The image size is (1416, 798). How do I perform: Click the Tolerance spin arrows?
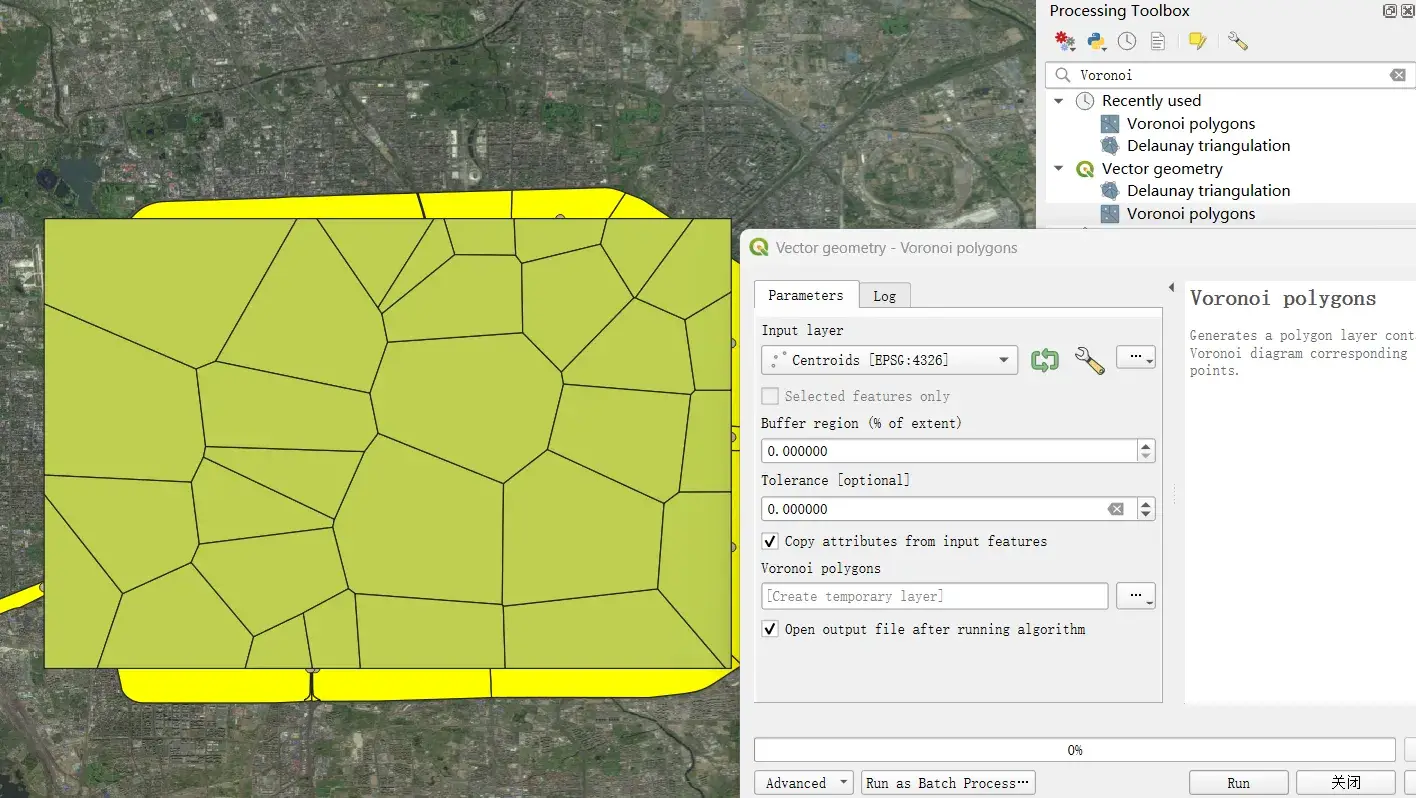1146,509
